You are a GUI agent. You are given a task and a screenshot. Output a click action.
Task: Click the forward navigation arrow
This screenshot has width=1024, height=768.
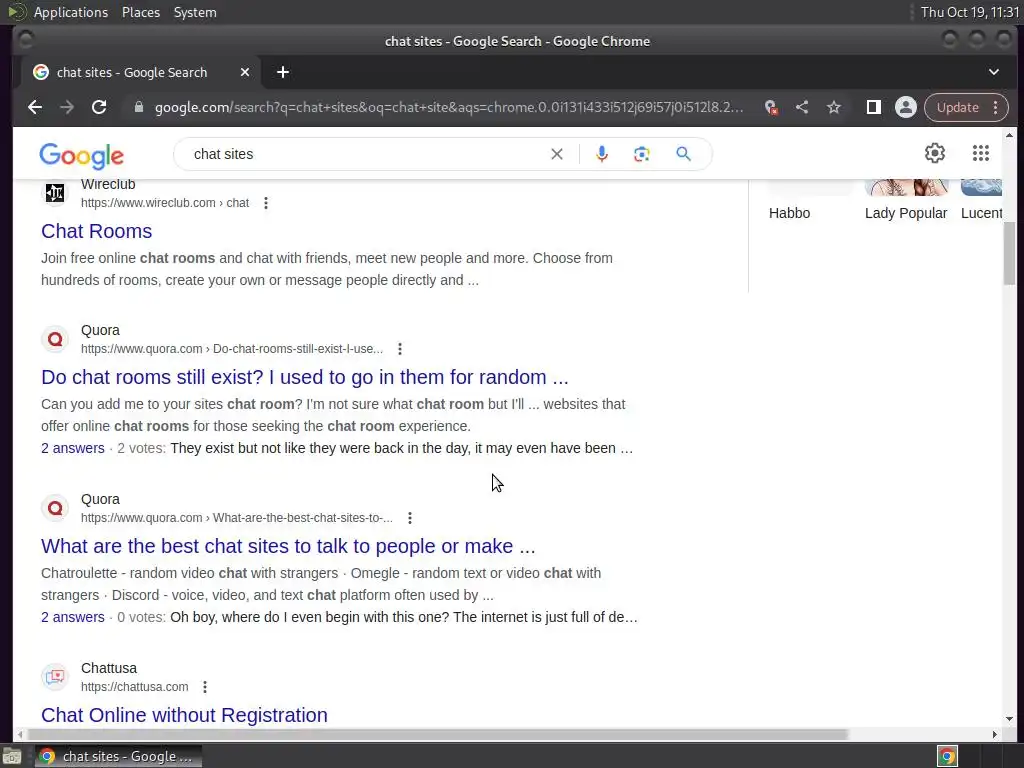point(67,107)
